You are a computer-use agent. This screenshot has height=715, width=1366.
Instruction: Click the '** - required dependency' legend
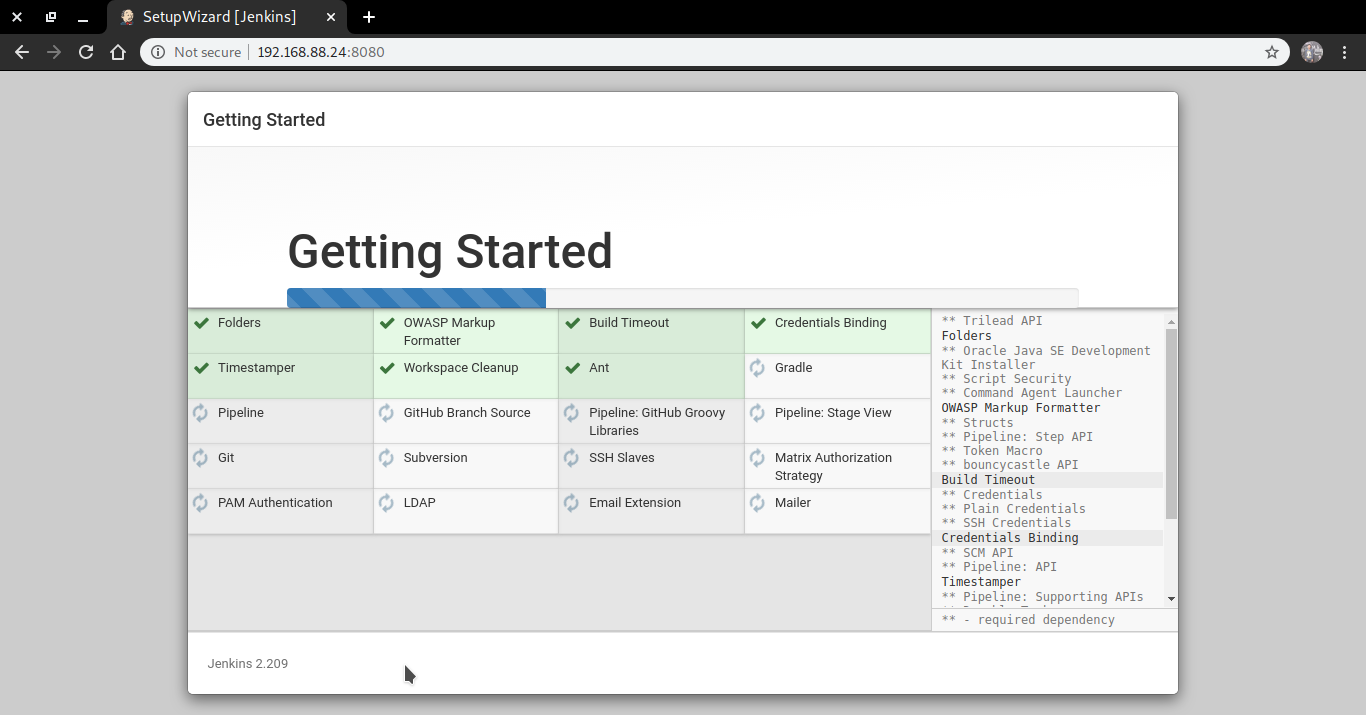1028,620
